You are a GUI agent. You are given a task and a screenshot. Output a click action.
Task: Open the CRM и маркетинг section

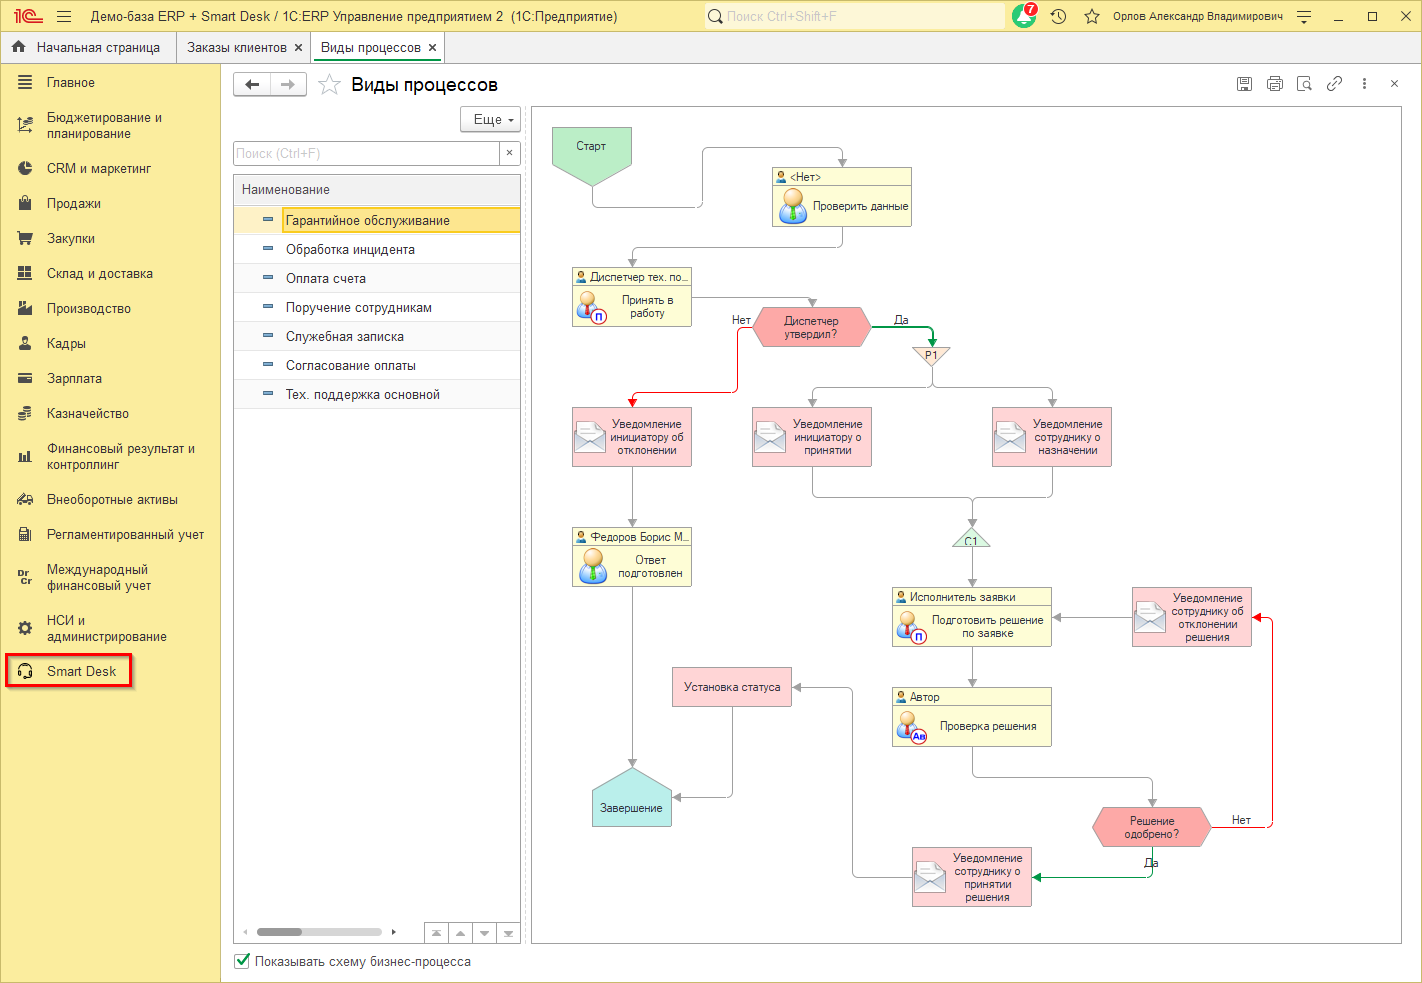click(110, 169)
